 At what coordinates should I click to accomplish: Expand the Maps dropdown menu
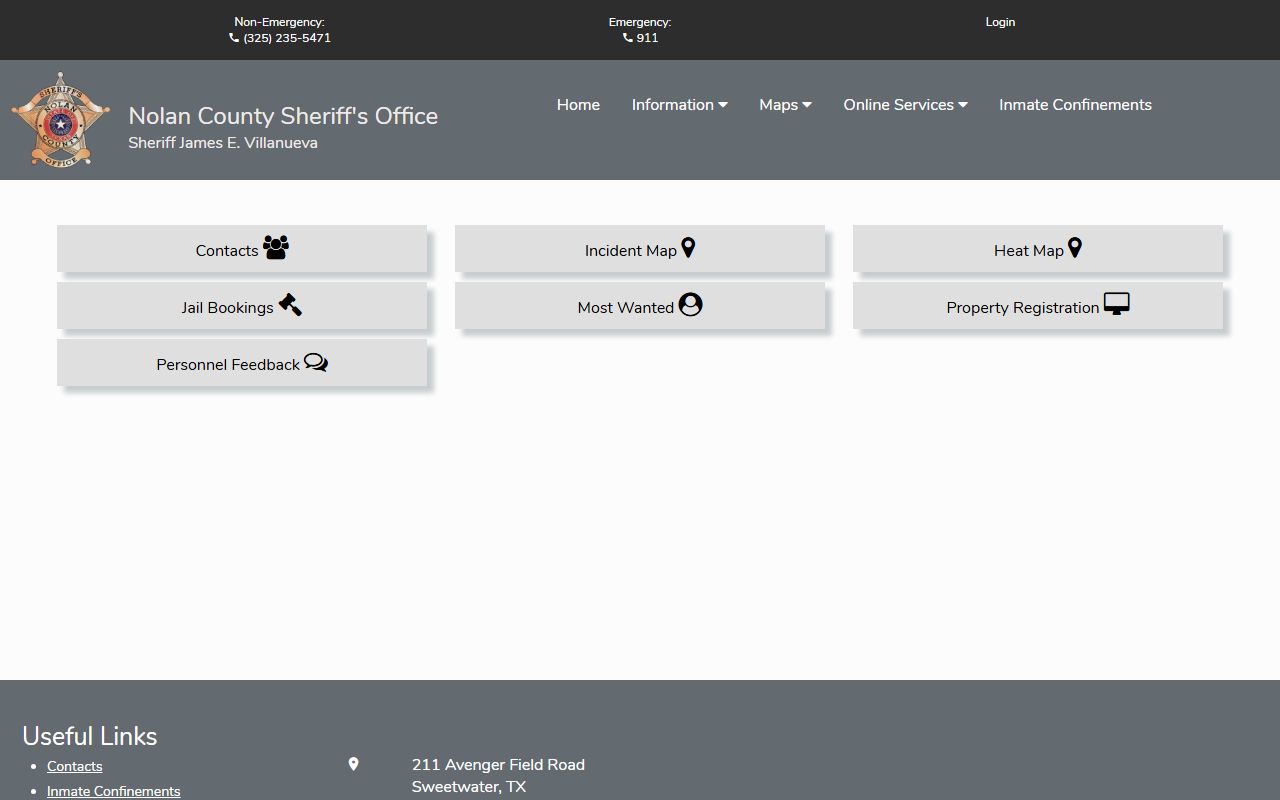pos(785,105)
